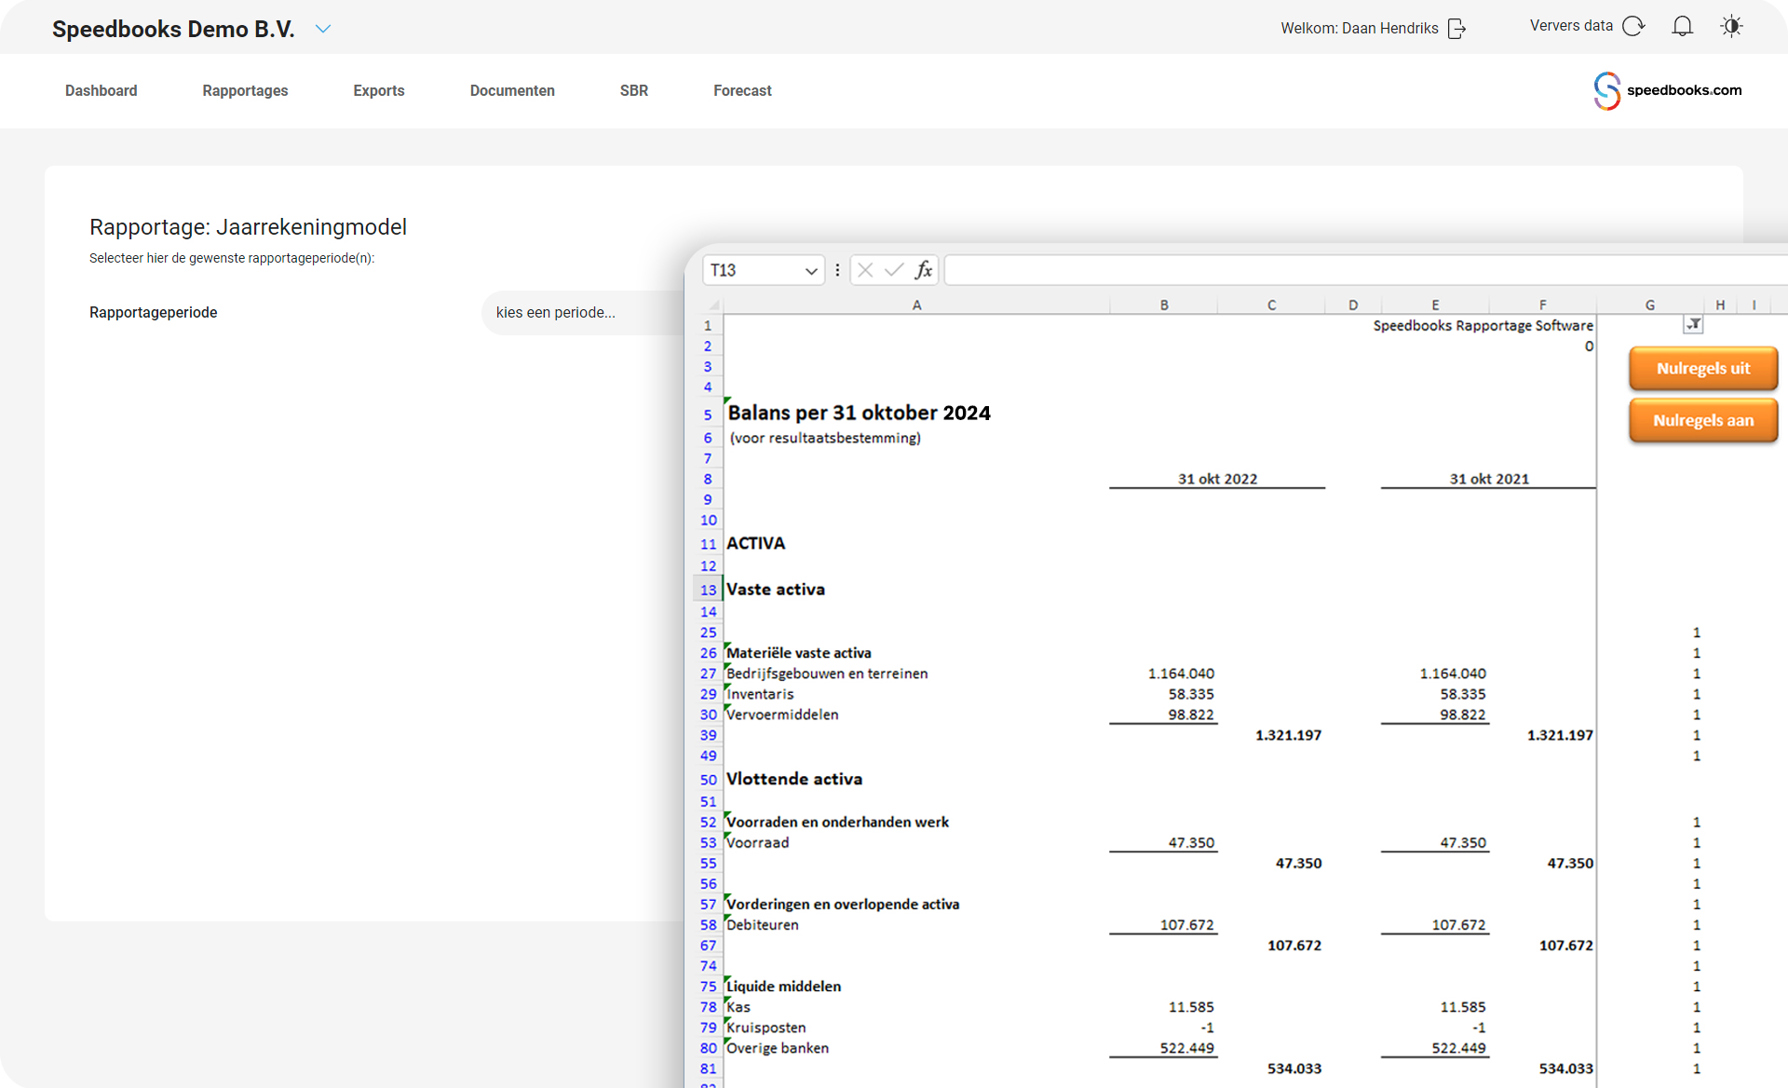Select column A header in the spreadsheet

pyautogui.click(x=916, y=305)
